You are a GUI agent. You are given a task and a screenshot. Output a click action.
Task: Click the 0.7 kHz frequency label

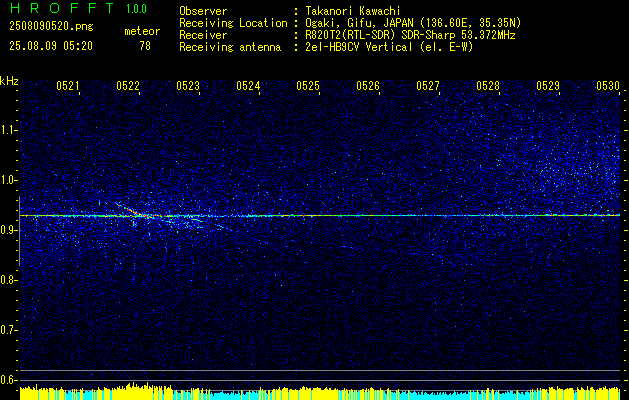coord(8,330)
